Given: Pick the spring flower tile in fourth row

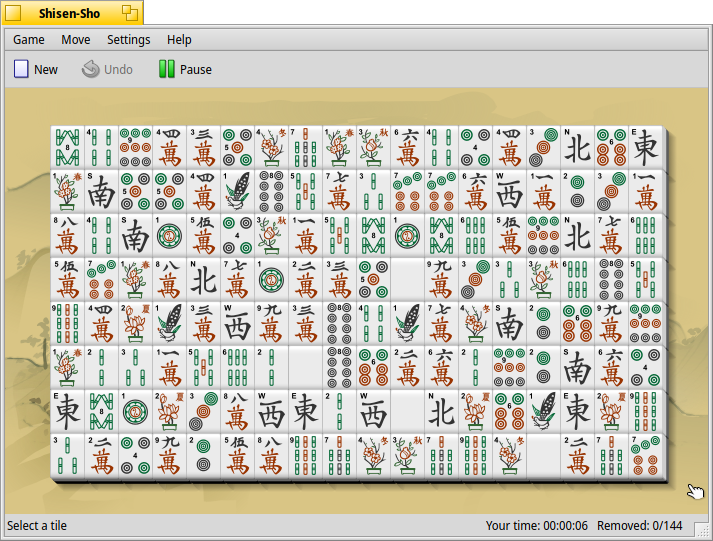Looking at the screenshot, I should (136, 280).
